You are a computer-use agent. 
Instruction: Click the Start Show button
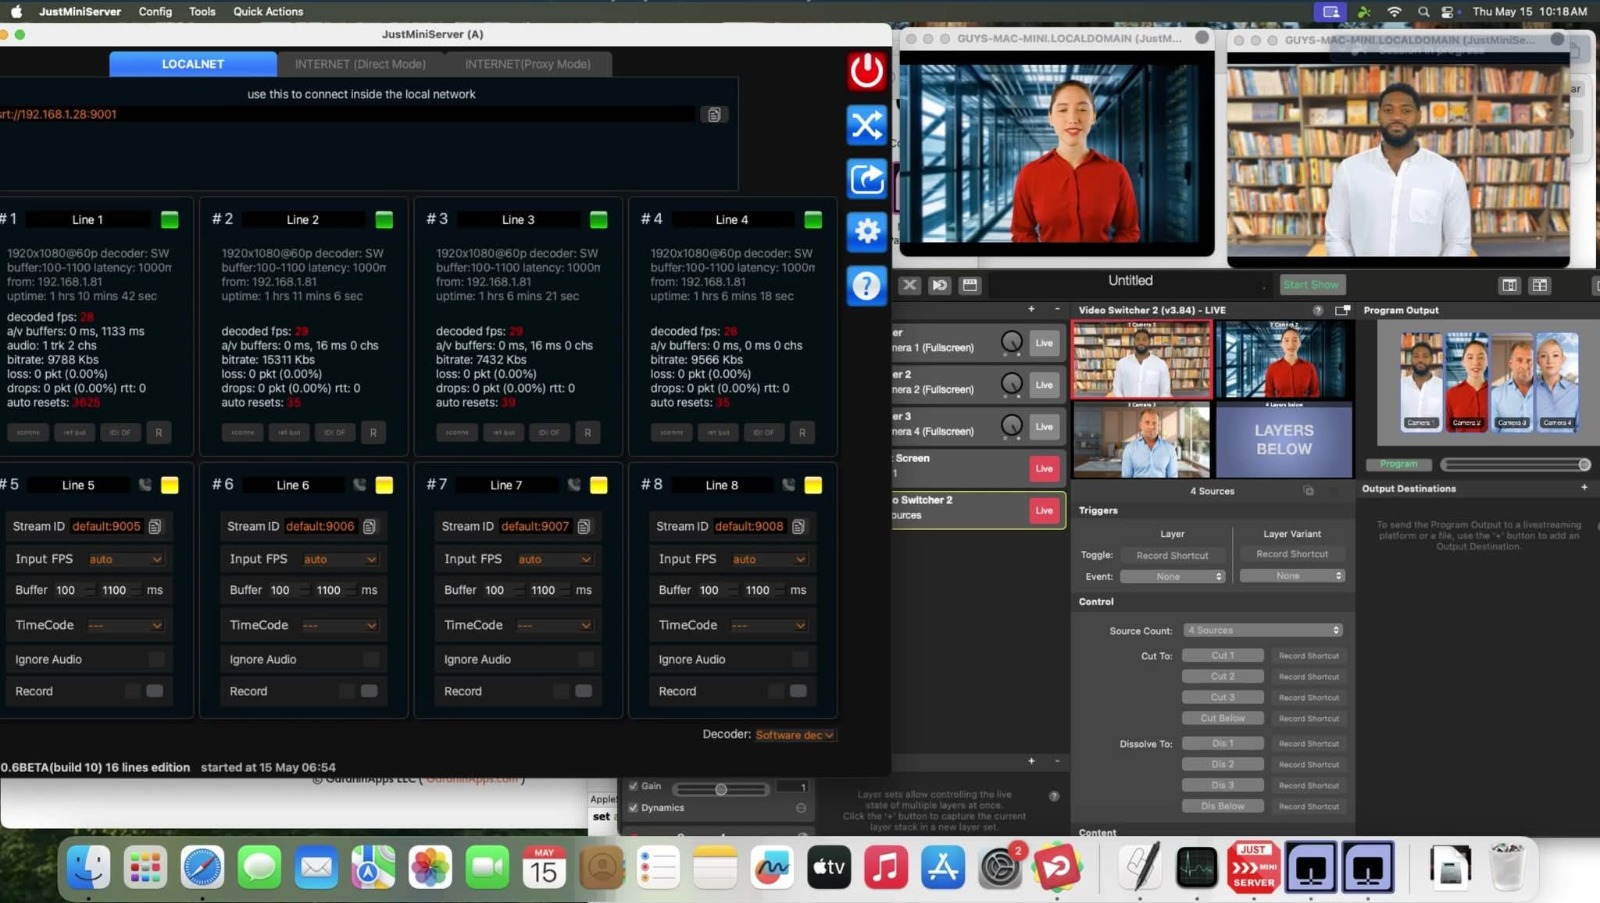point(1311,285)
